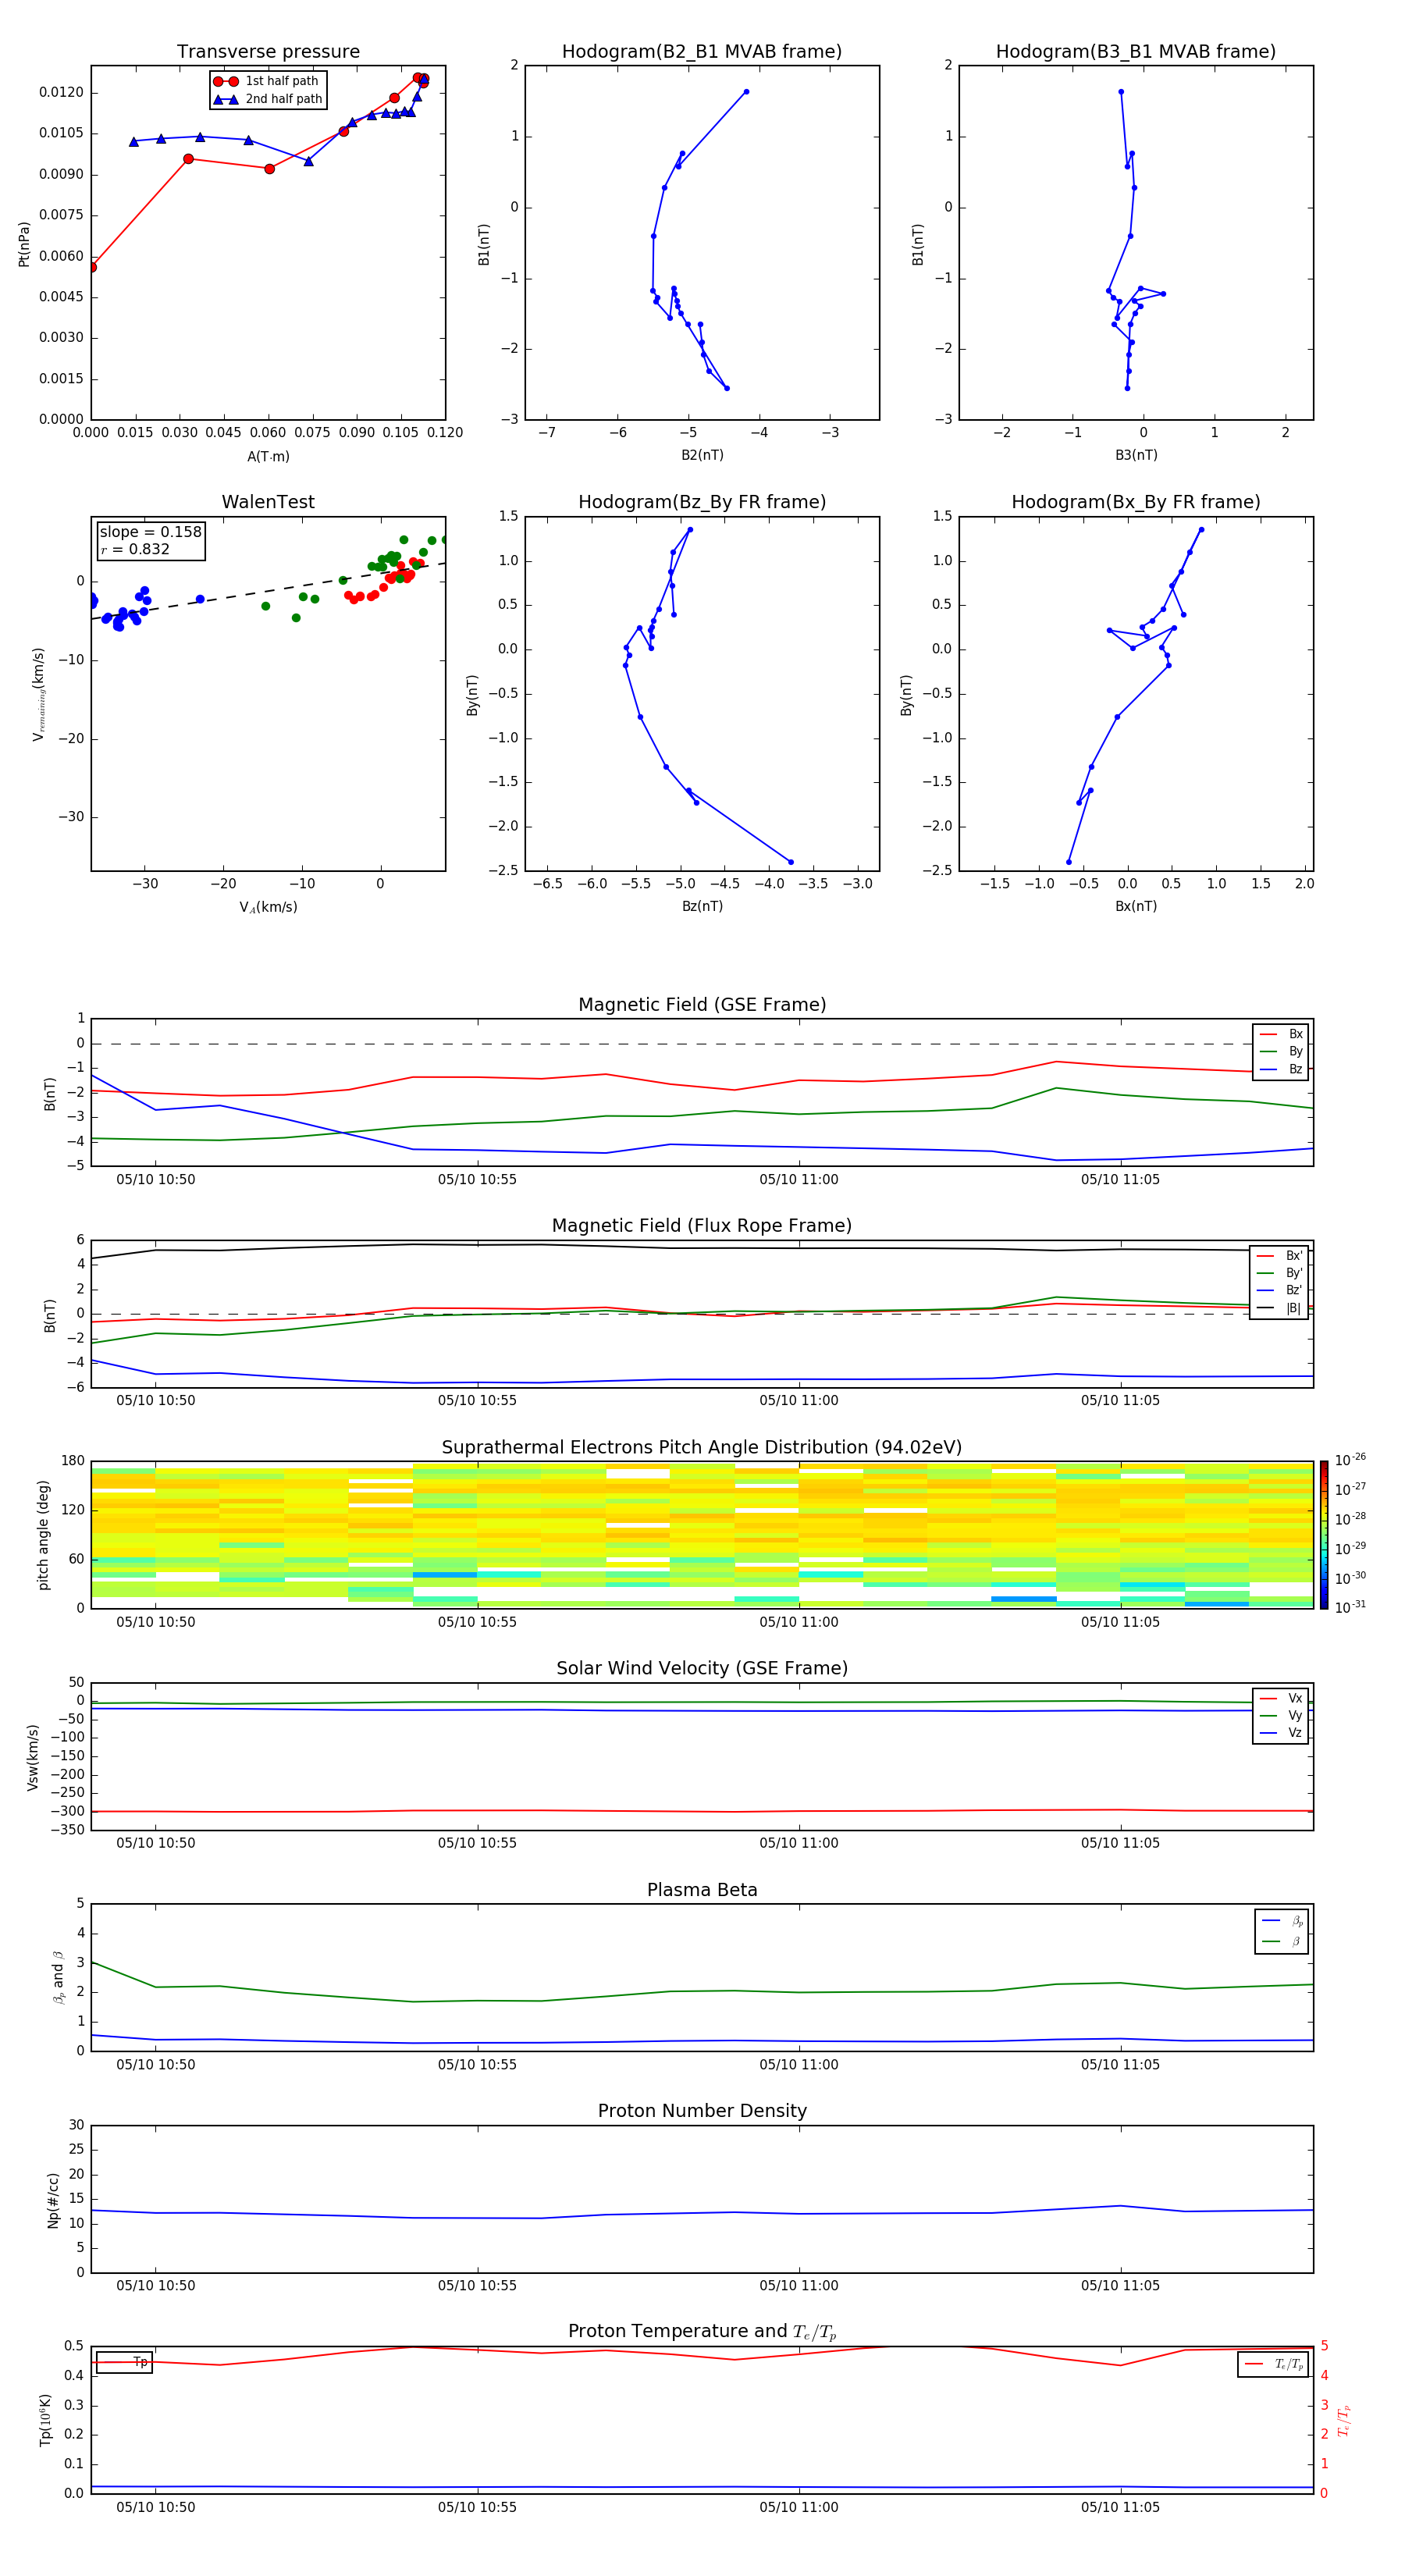Select the "1st half path" legend entry
This screenshot has height=2576, width=1405.
pos(267,81)
